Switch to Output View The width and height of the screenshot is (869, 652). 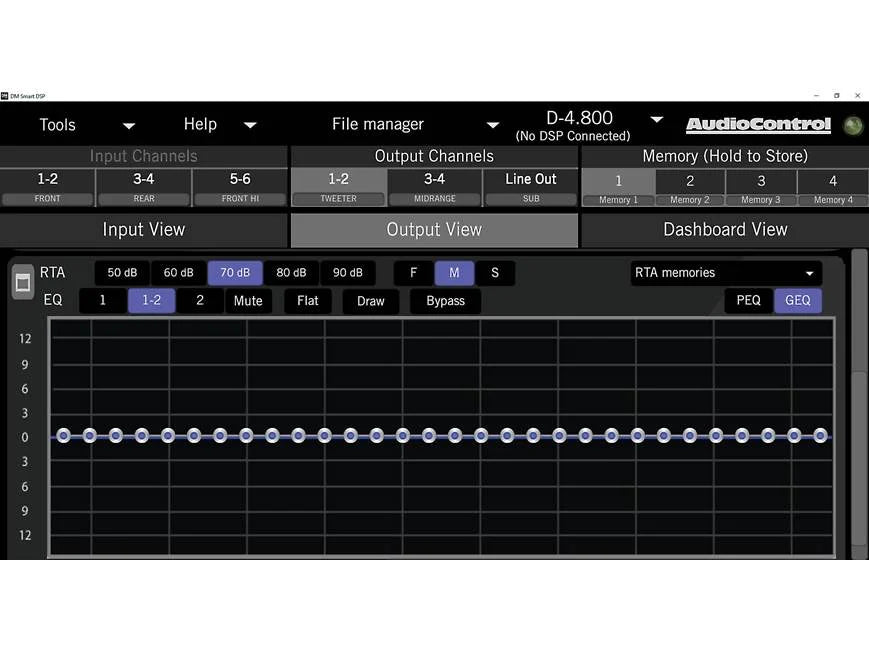(x=434, y=230)
